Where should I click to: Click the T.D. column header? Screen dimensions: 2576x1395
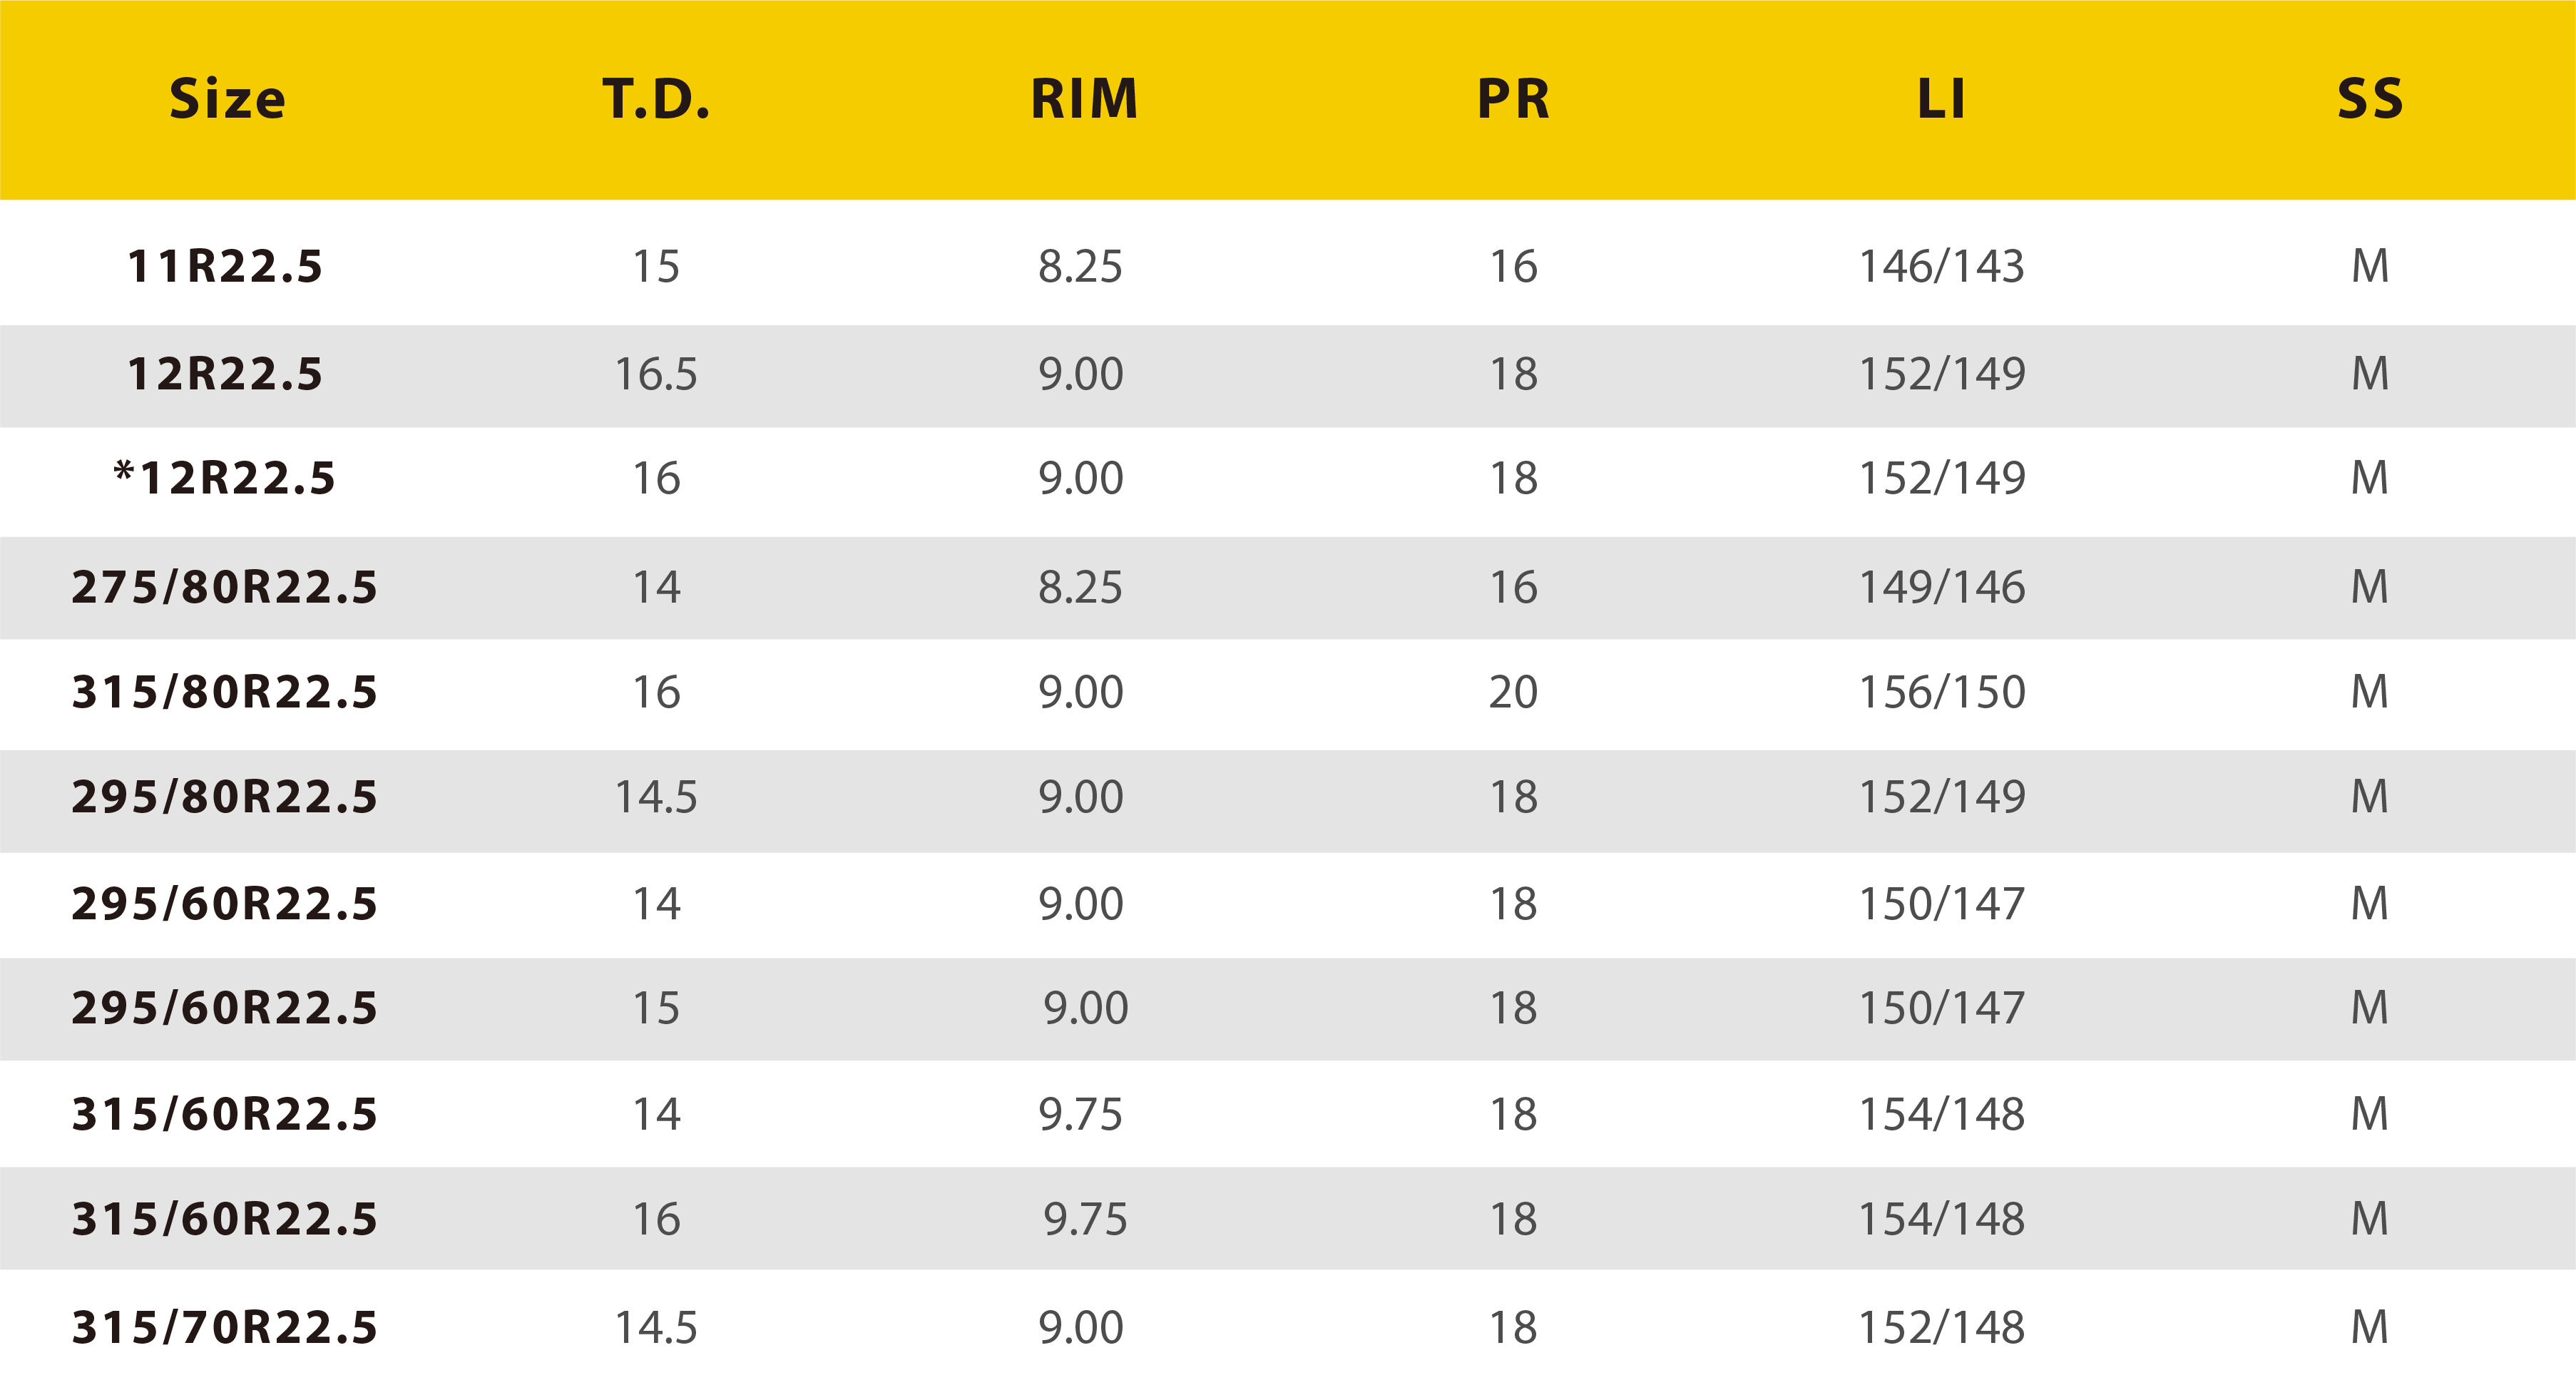tap(656, 99)
